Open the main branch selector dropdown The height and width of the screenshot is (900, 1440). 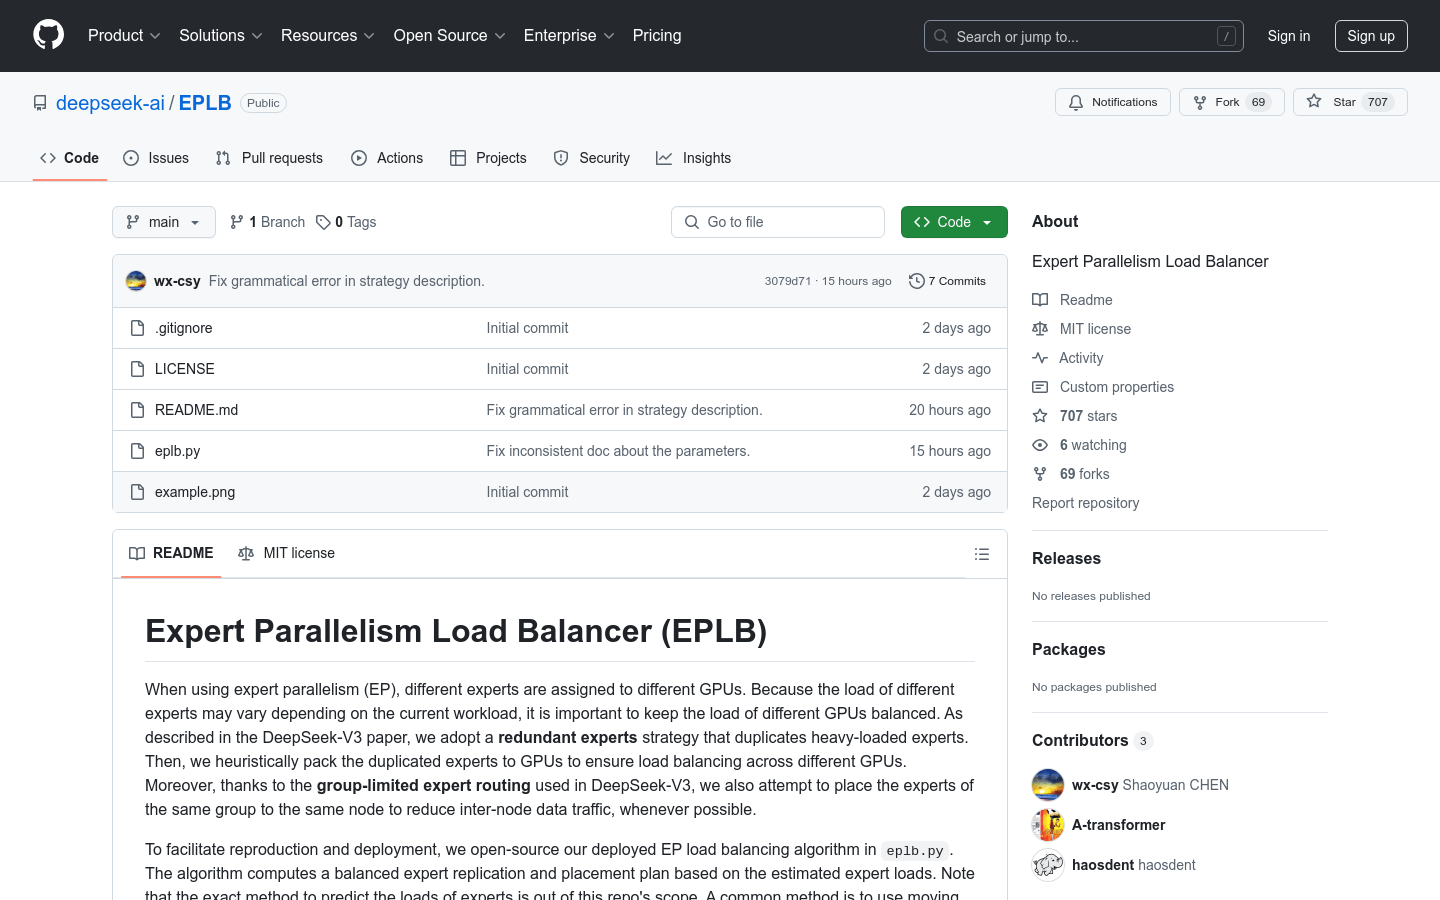pos(164,222)
